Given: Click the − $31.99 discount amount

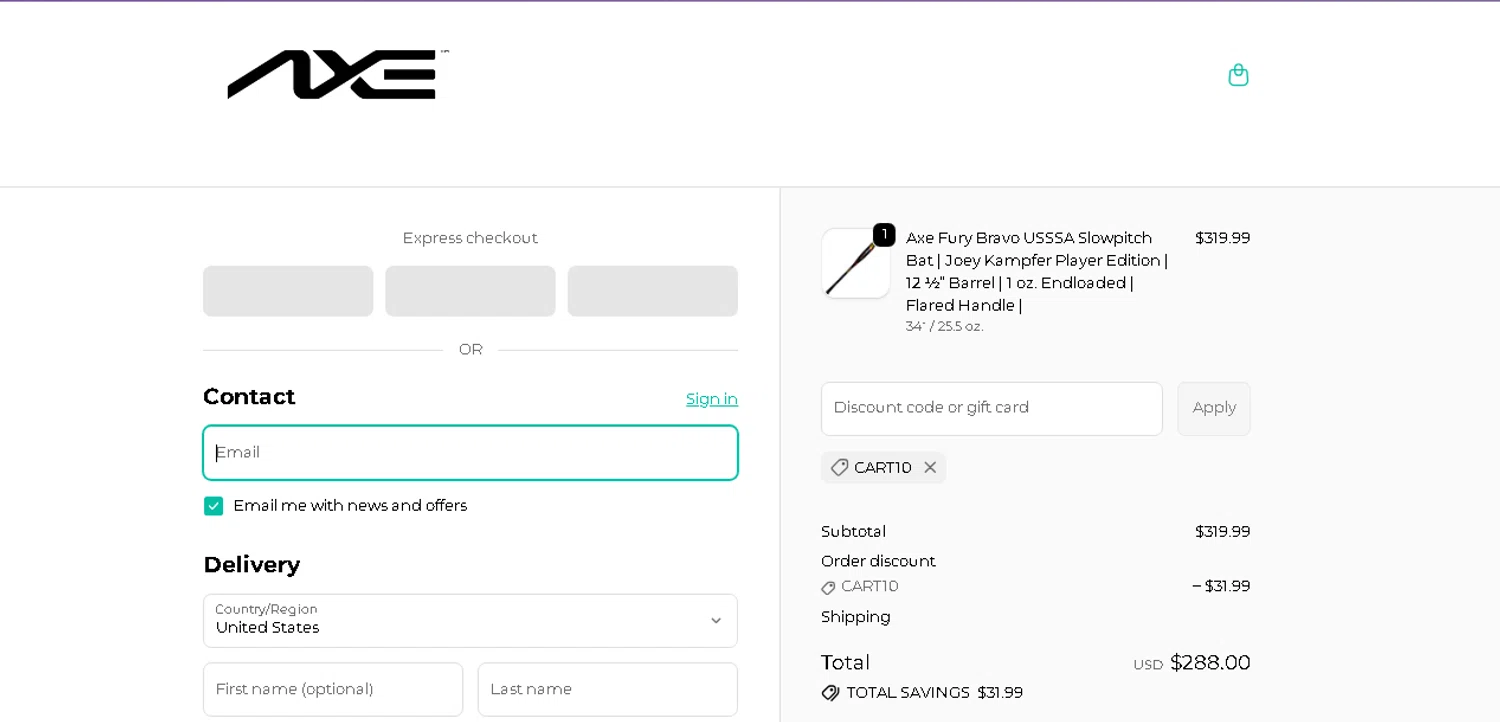Looking at the screenshot, I should 1221,586.
